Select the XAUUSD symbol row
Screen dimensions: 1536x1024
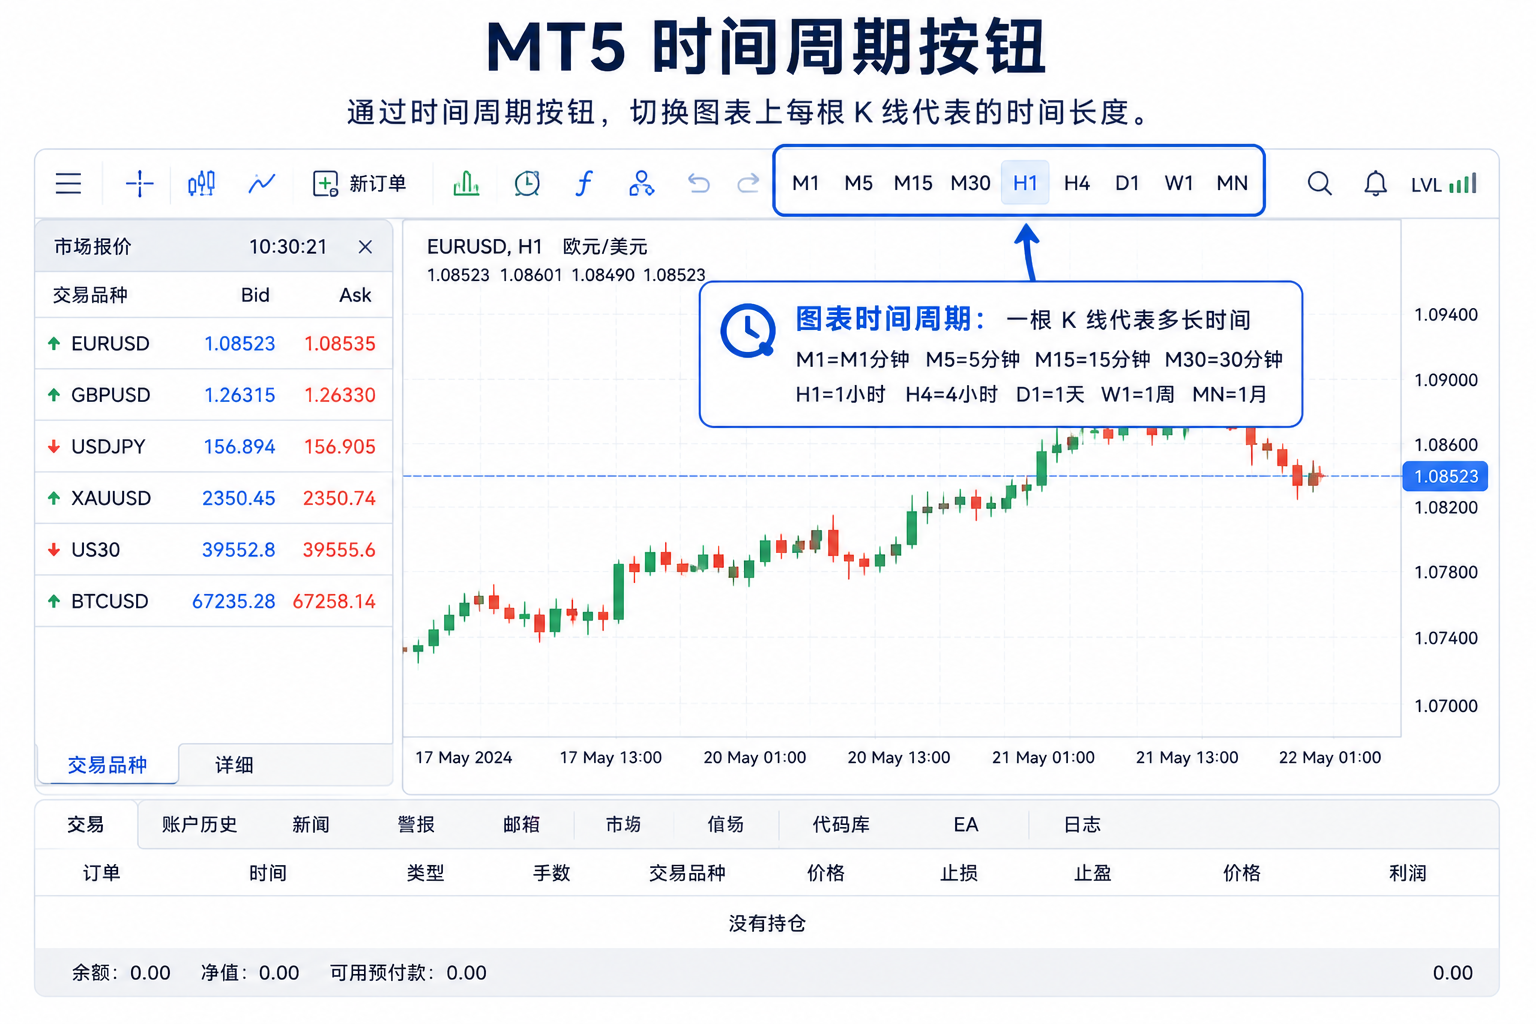[214, 498]
